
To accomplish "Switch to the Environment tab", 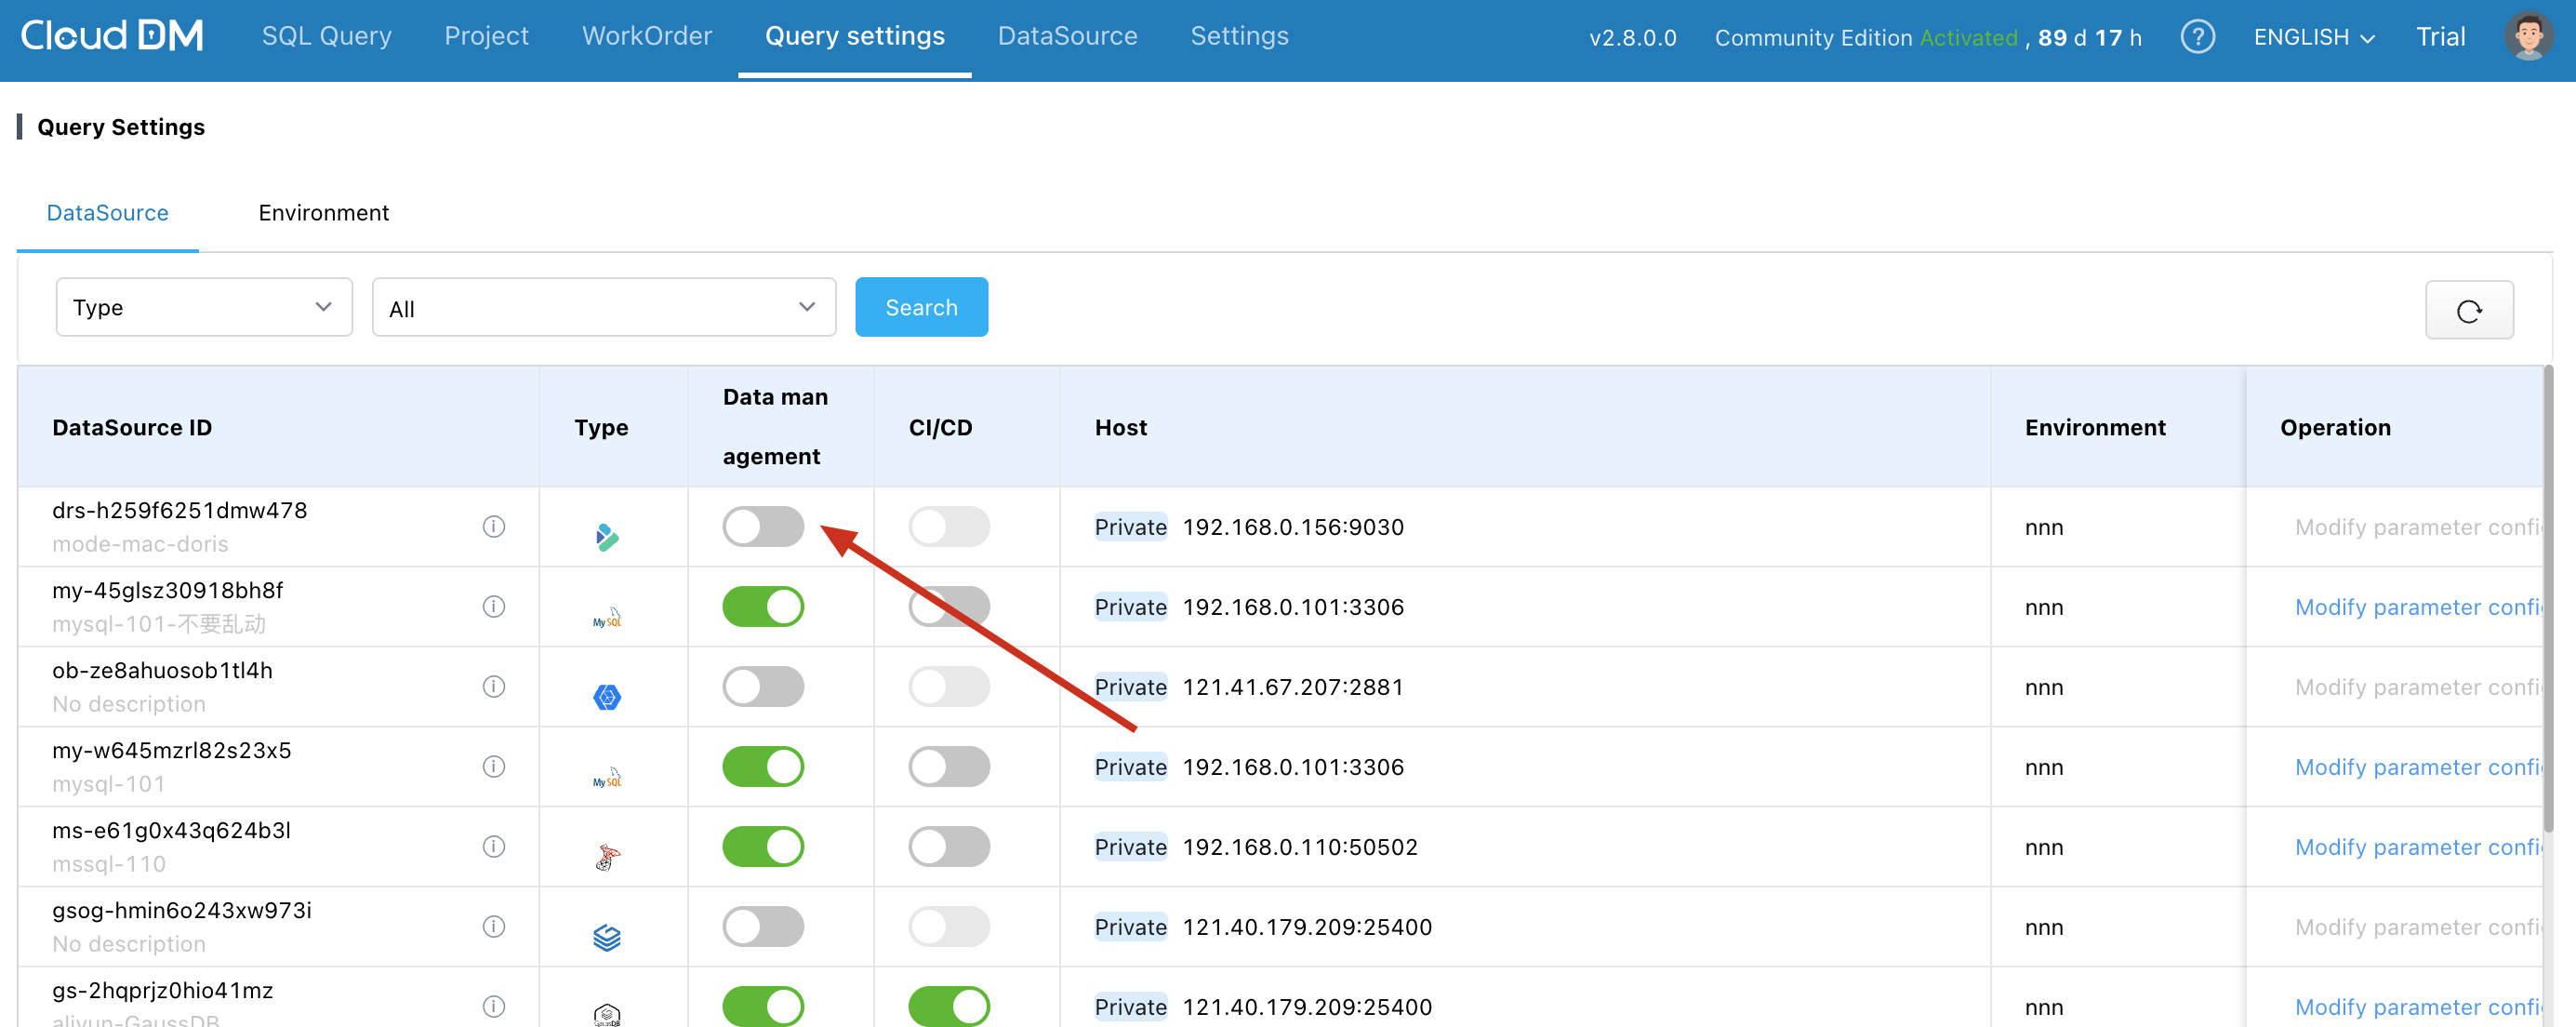I will tap(323, 212).
